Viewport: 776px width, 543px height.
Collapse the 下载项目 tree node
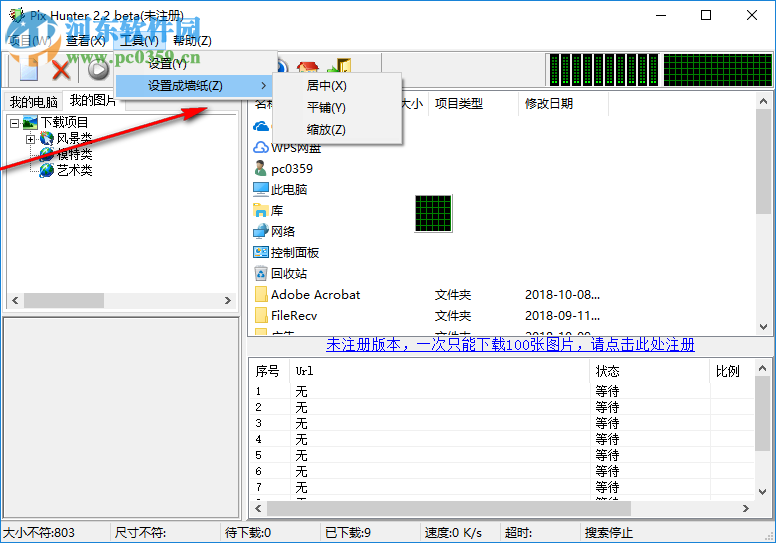(x=15, y=123)
